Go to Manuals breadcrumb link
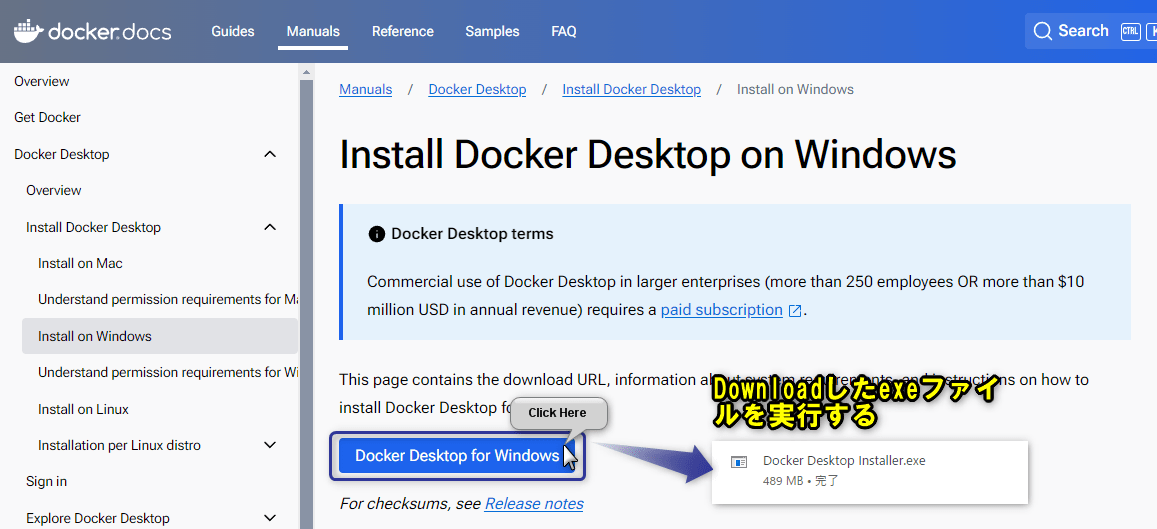Viewport: 1157px width, 529px height. click(x=365, y=89)
